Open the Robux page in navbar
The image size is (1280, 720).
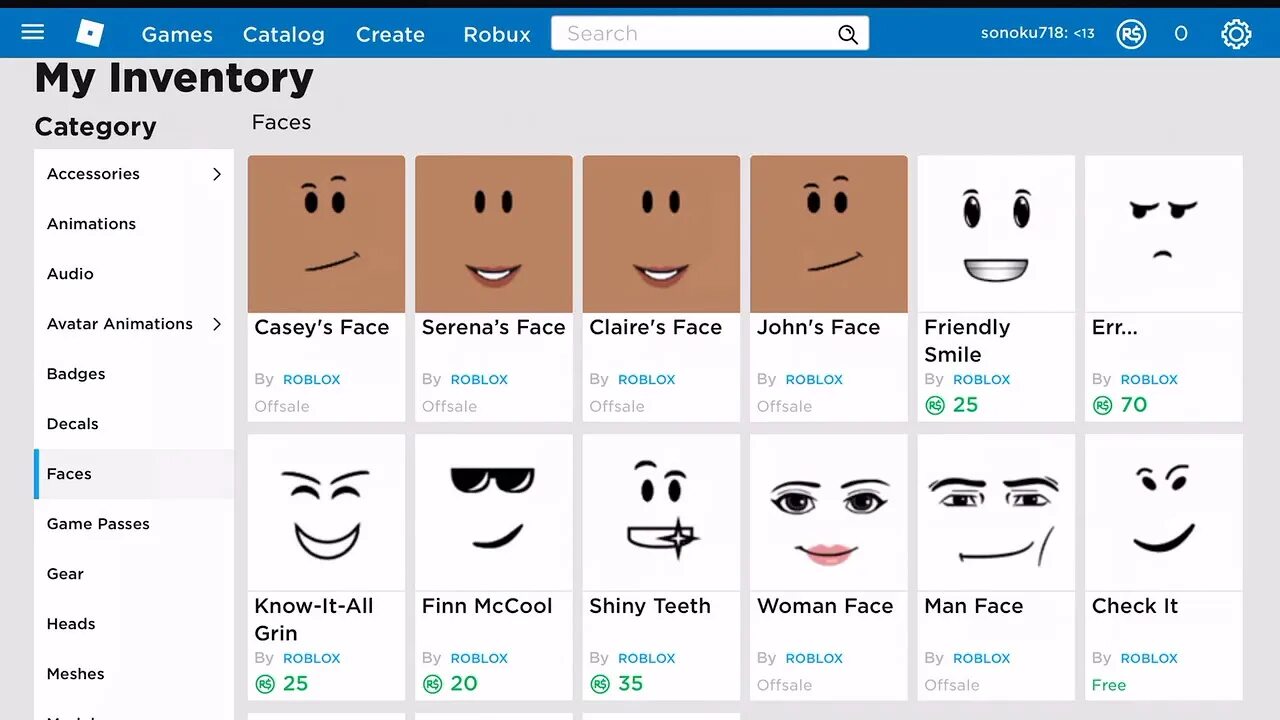click(497, 34)
